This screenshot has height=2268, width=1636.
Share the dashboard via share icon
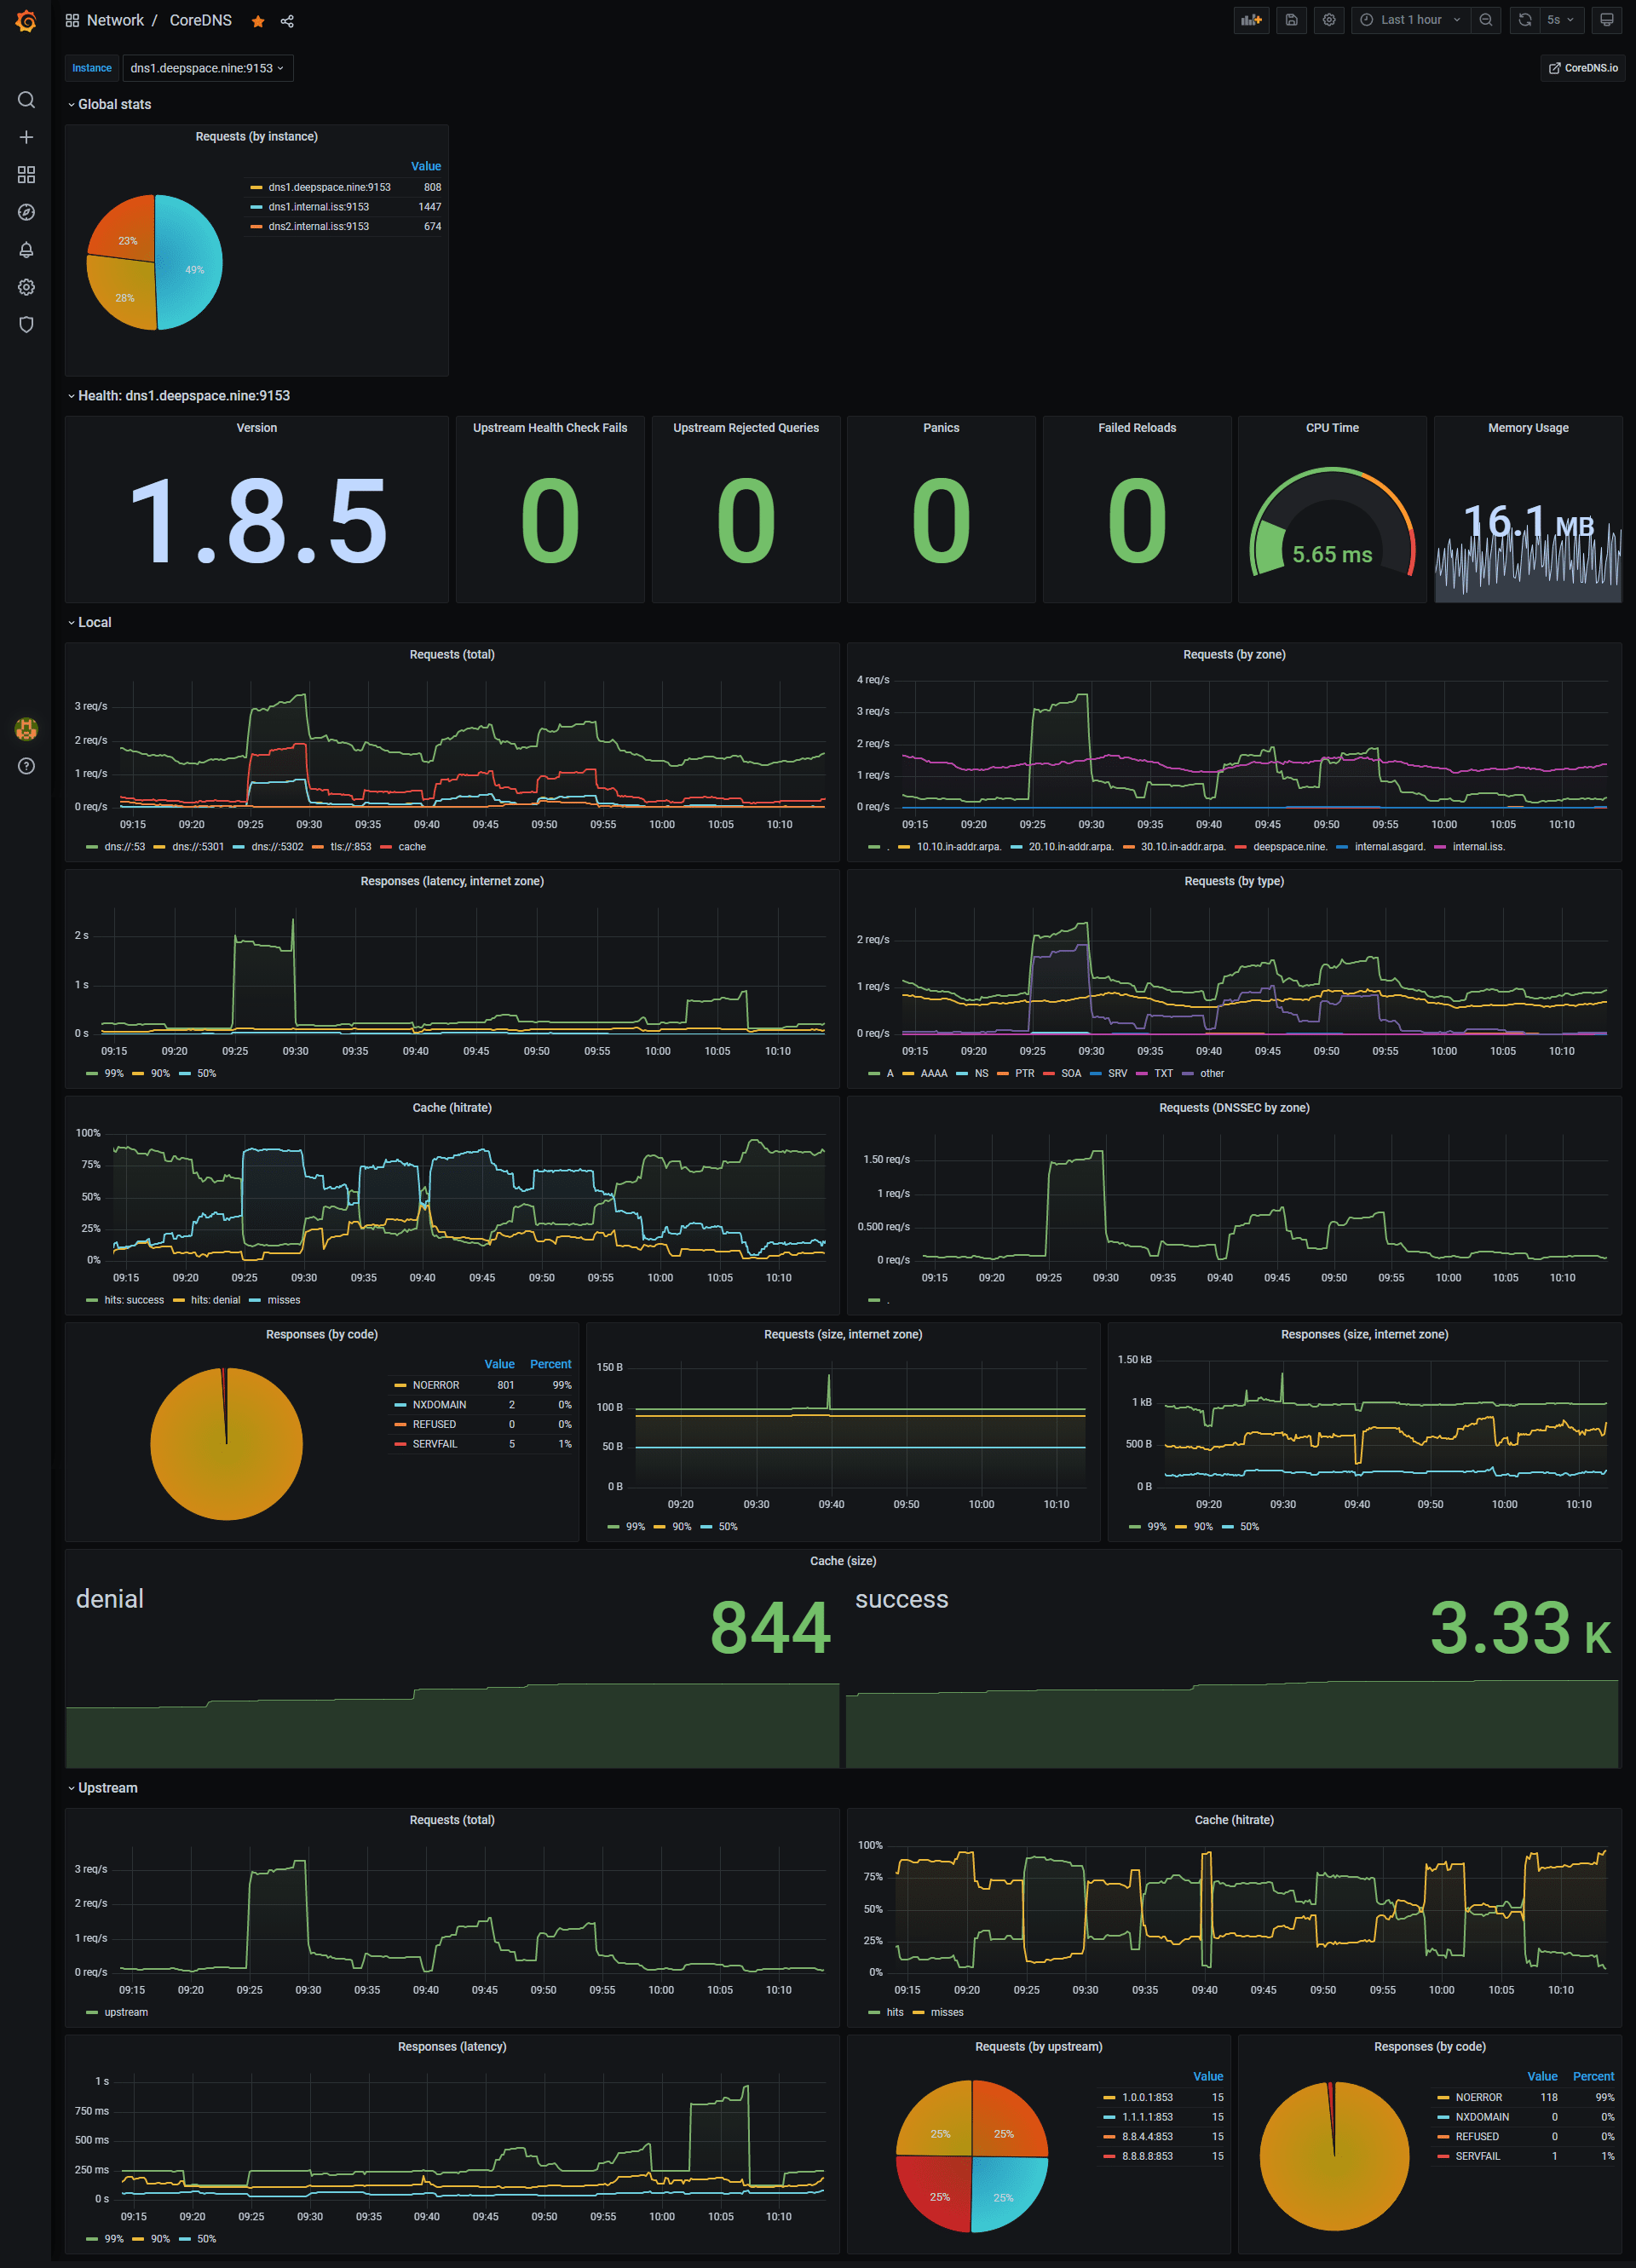(x=287, y=21)
